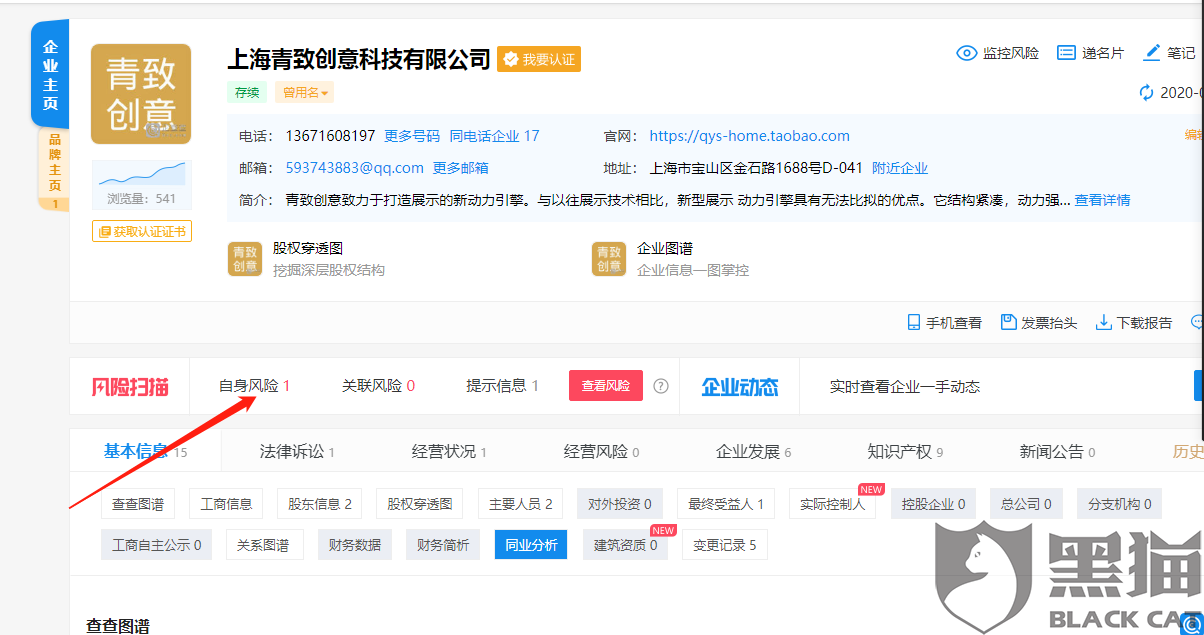Open the 企业发展 tab
Screen dimensions: 1204x635
754,452
